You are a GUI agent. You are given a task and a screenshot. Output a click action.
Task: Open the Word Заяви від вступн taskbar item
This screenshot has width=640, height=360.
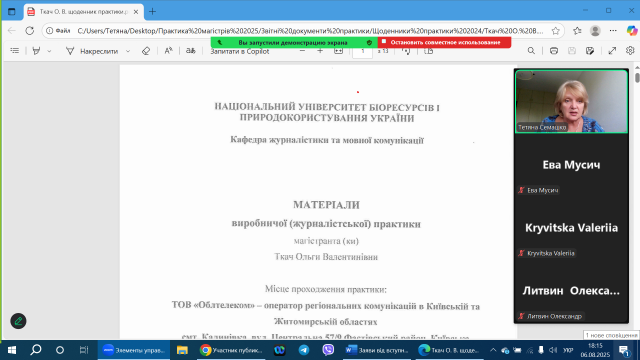point(376,350)
